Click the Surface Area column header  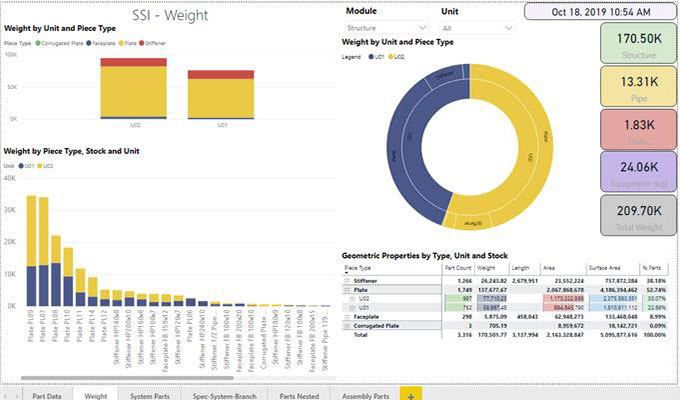[604, 268]
